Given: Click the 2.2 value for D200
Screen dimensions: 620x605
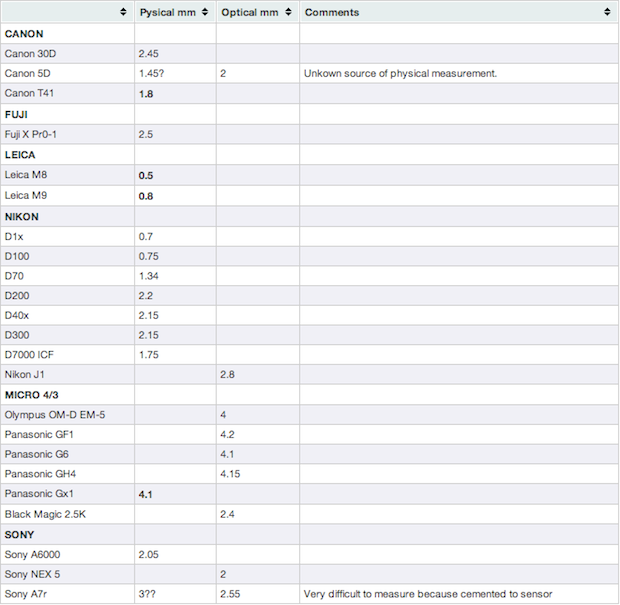Looking at the screenshot, I should pos(146,296).
